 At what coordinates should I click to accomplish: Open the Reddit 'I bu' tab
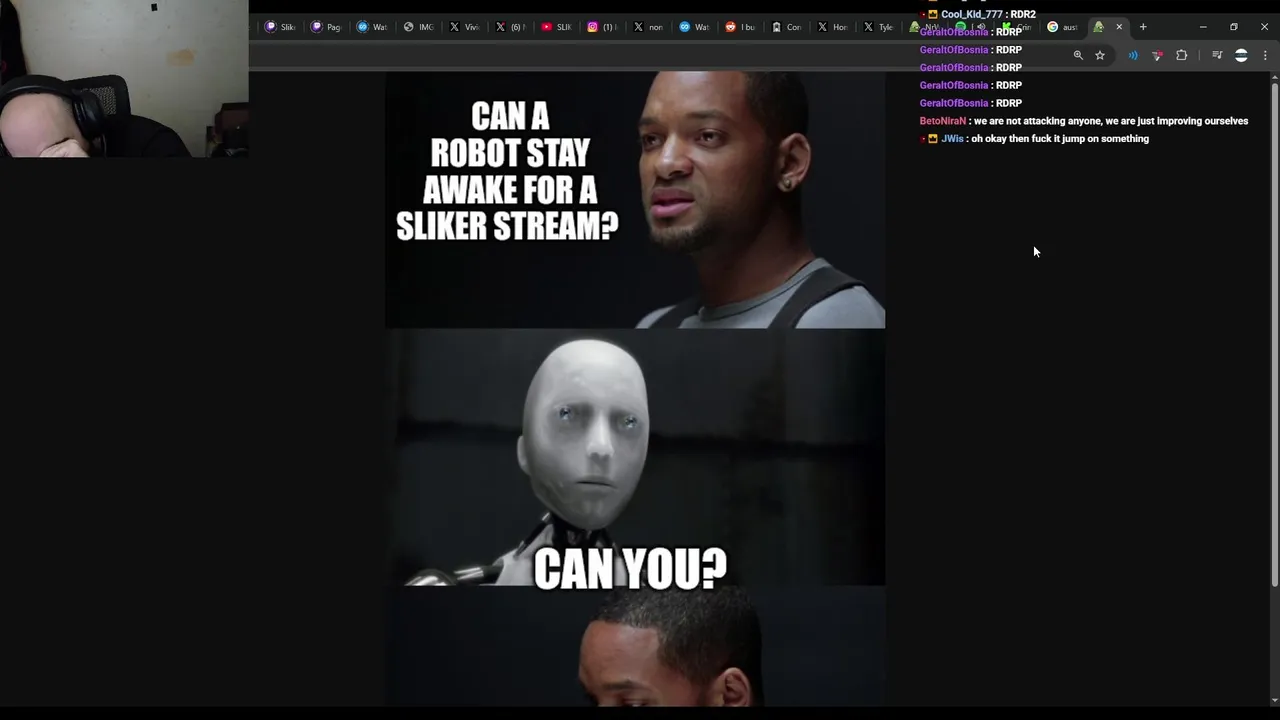tap(740, 27)
